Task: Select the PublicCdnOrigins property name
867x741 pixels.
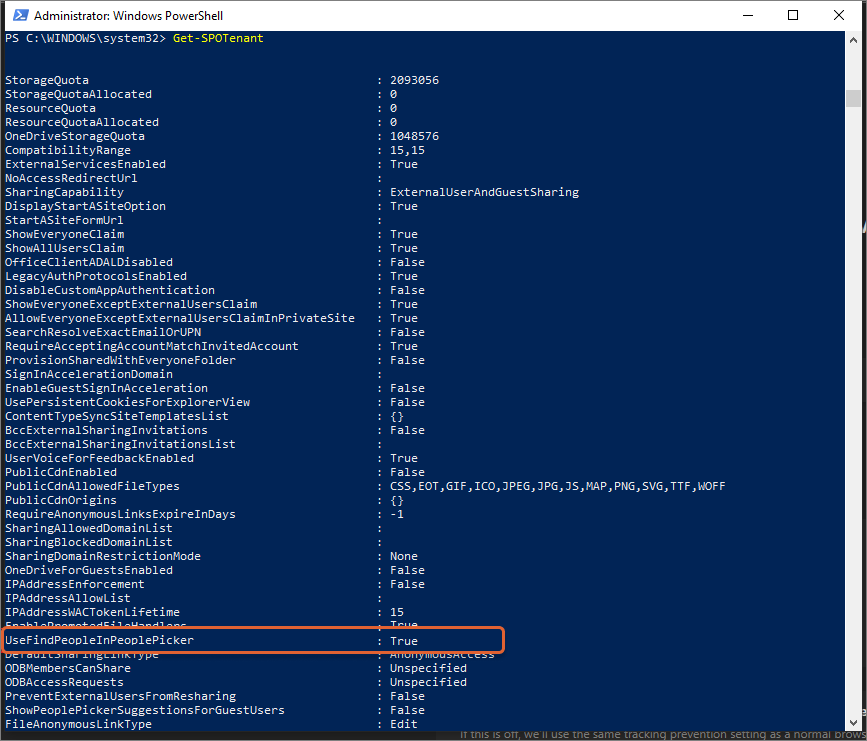Action: coord(61,500)
